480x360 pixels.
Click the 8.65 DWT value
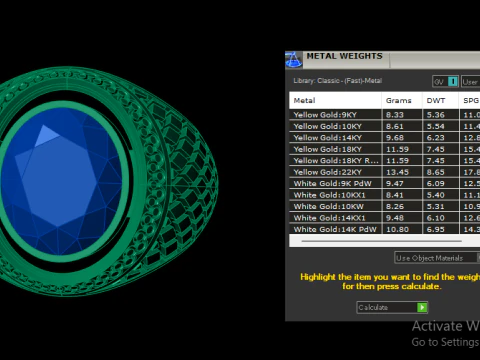pos(436,172)
